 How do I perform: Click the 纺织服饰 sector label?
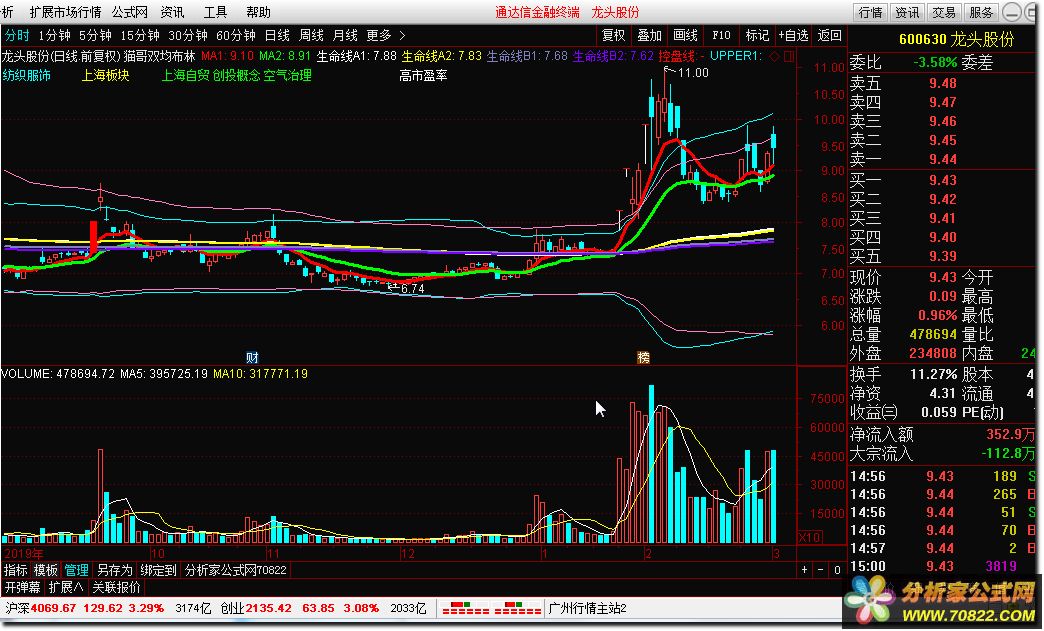coord(27,76)
